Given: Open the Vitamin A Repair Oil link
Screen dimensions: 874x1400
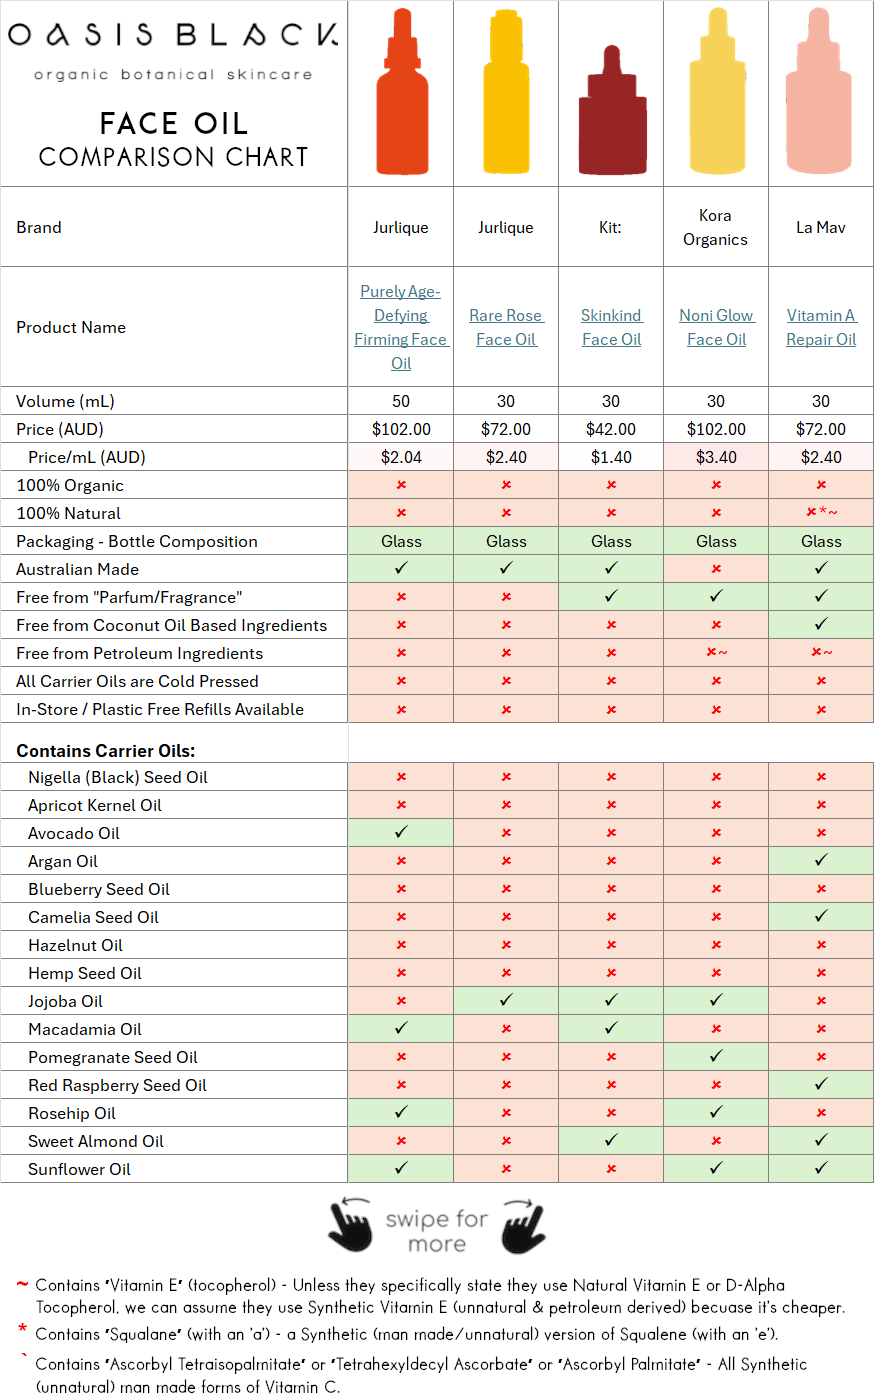Looking at the screenshot, I should click(821, 327).
